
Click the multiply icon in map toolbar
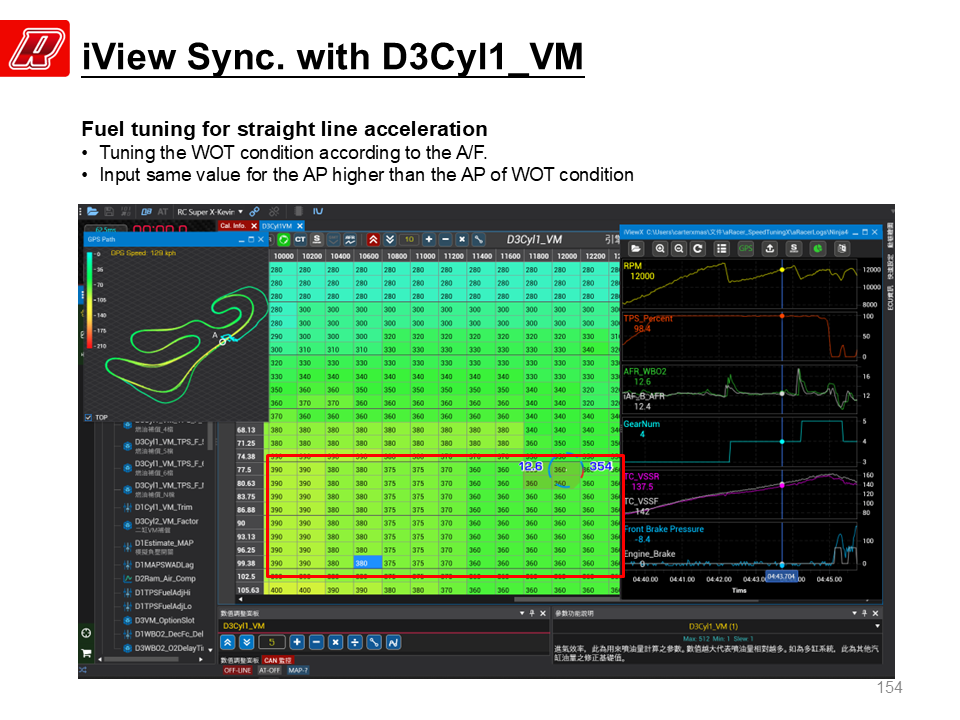click(x=462, y=239)
